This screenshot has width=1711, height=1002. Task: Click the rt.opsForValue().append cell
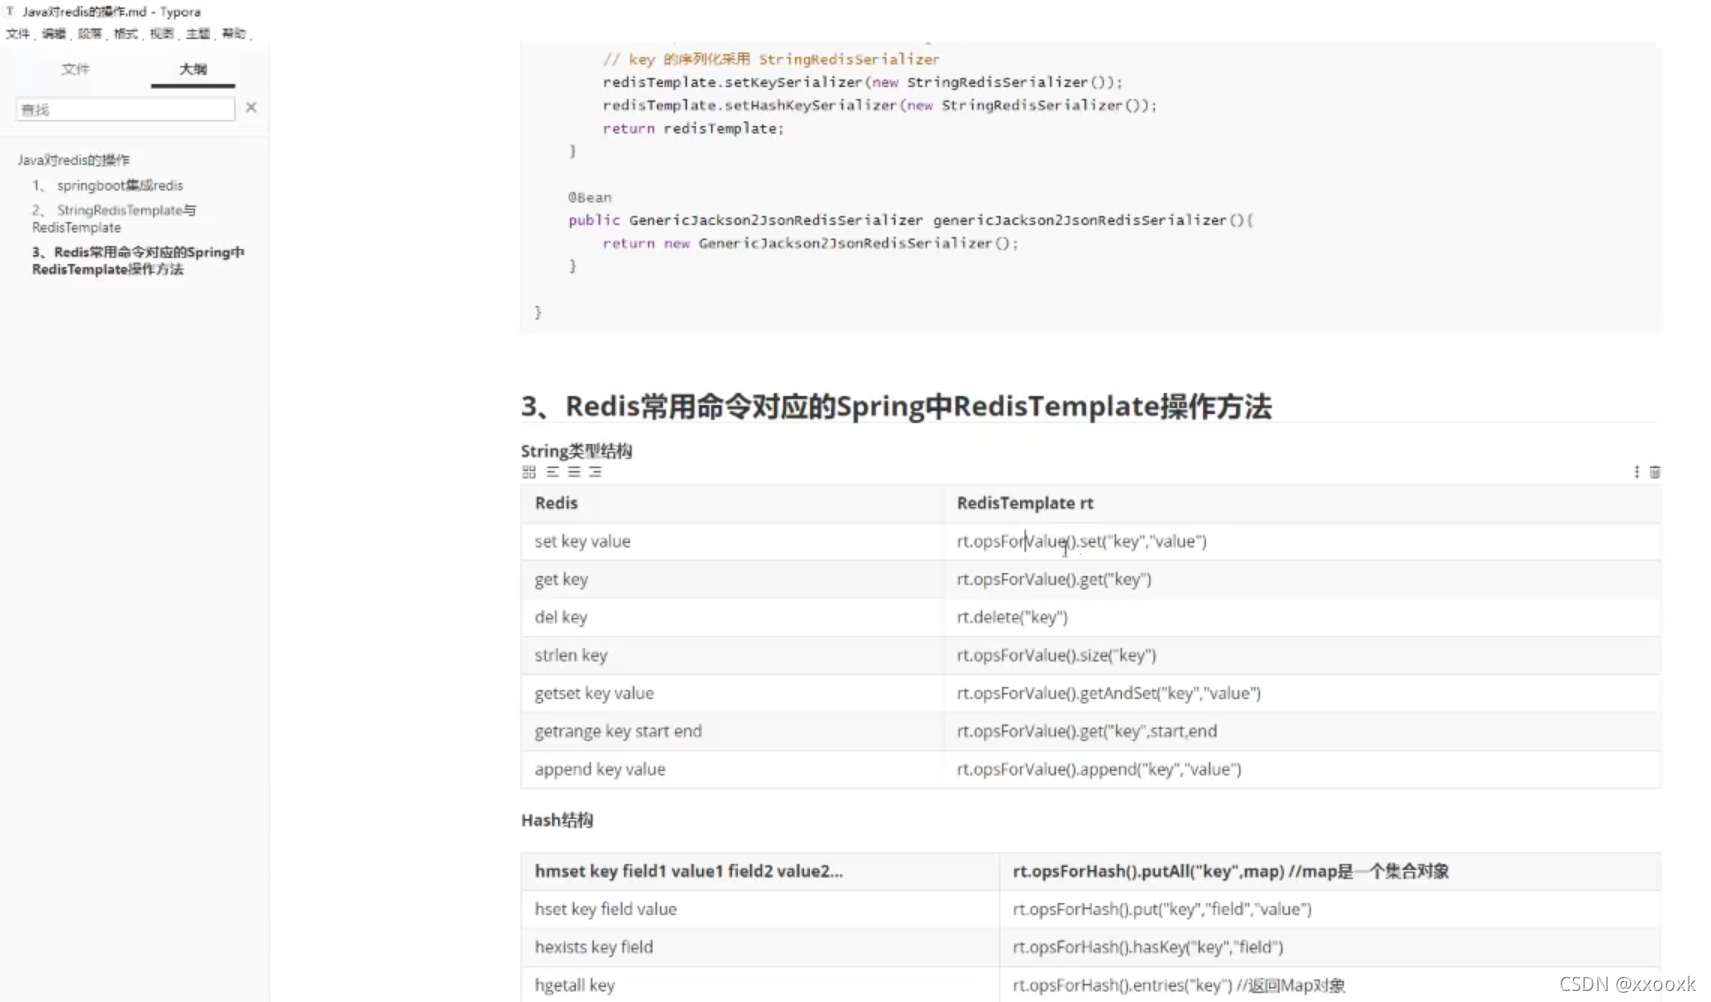click(1302, 769)
